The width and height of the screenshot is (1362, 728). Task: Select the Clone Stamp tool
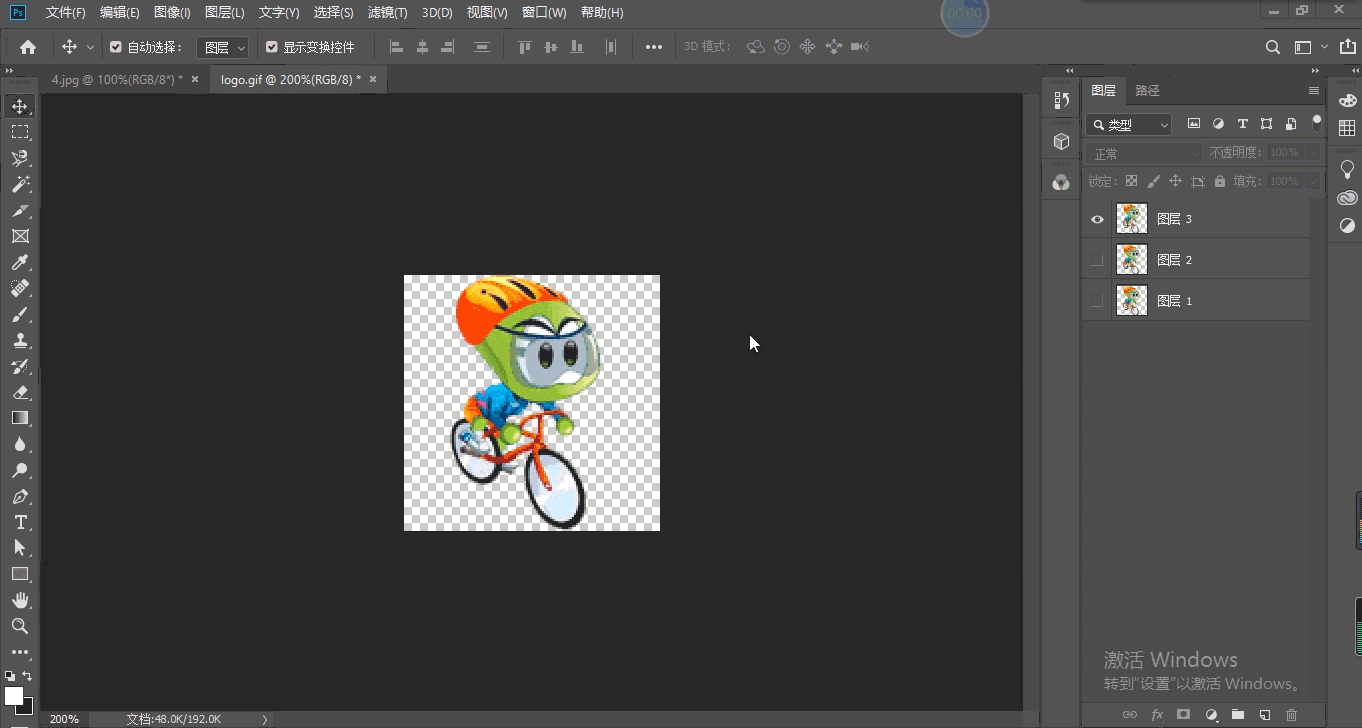(20, 340)
